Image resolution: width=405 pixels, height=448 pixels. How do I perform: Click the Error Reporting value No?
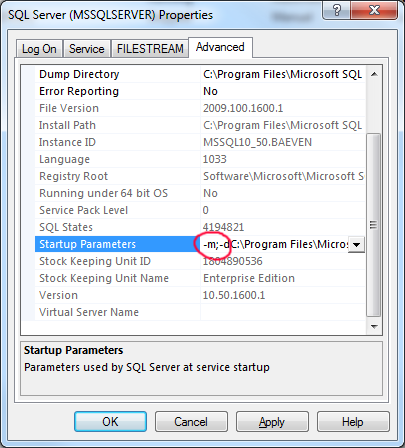(210, 91)
